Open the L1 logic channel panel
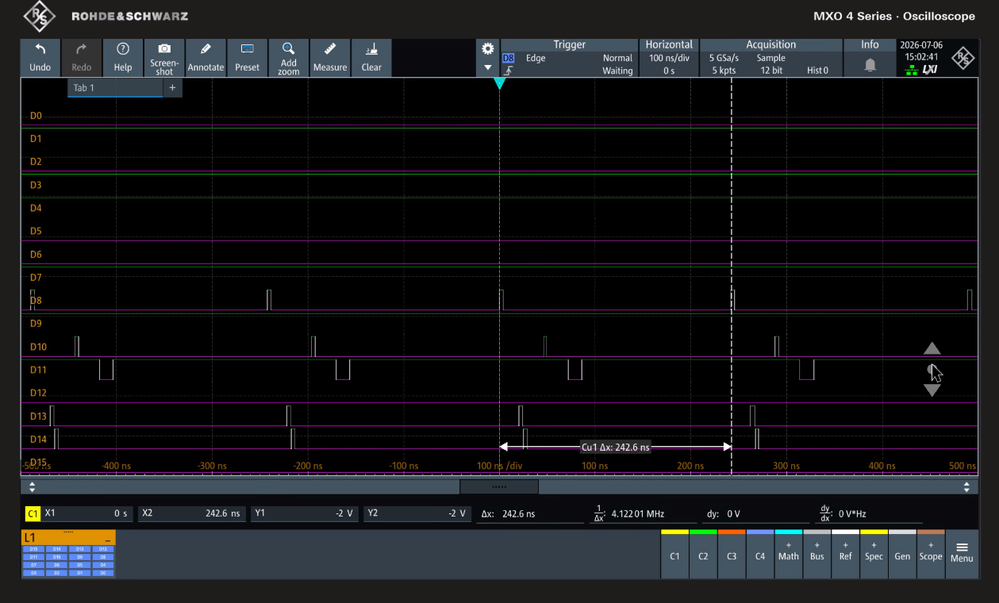The image size is (999, 603). click(68, 554)
